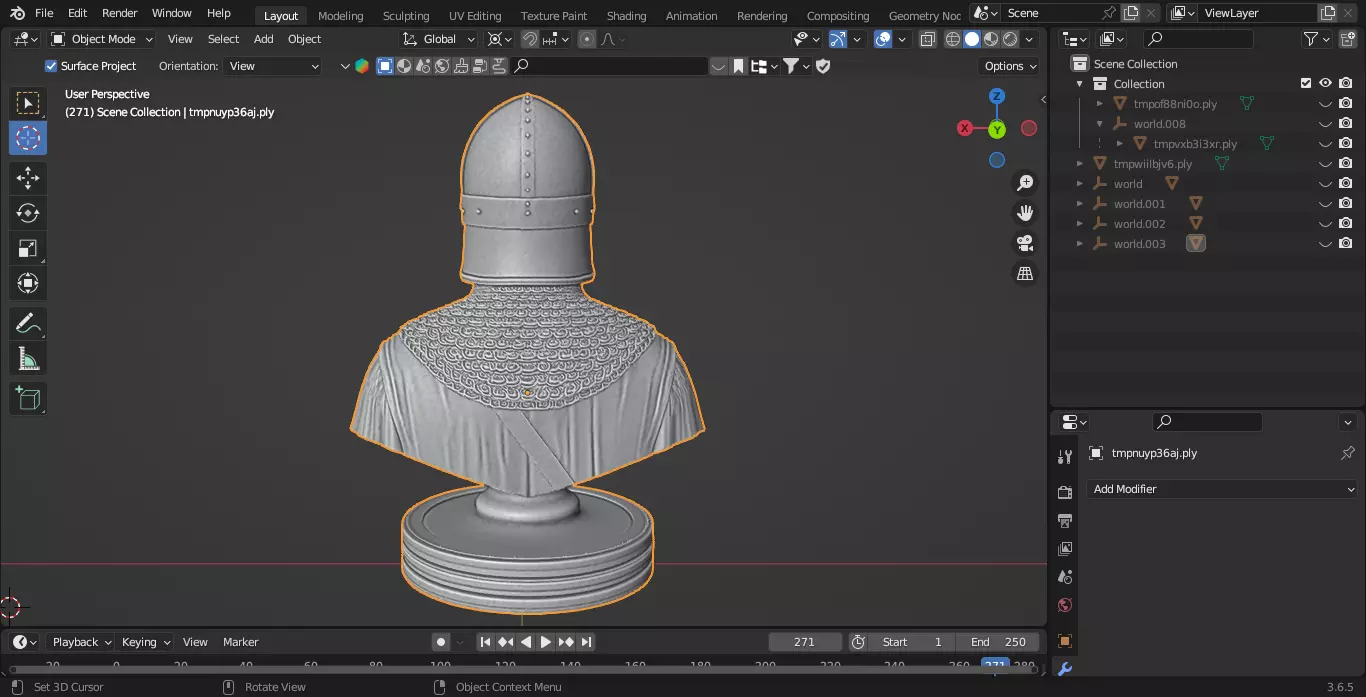Open the viewport Add menu

(263, 39)
